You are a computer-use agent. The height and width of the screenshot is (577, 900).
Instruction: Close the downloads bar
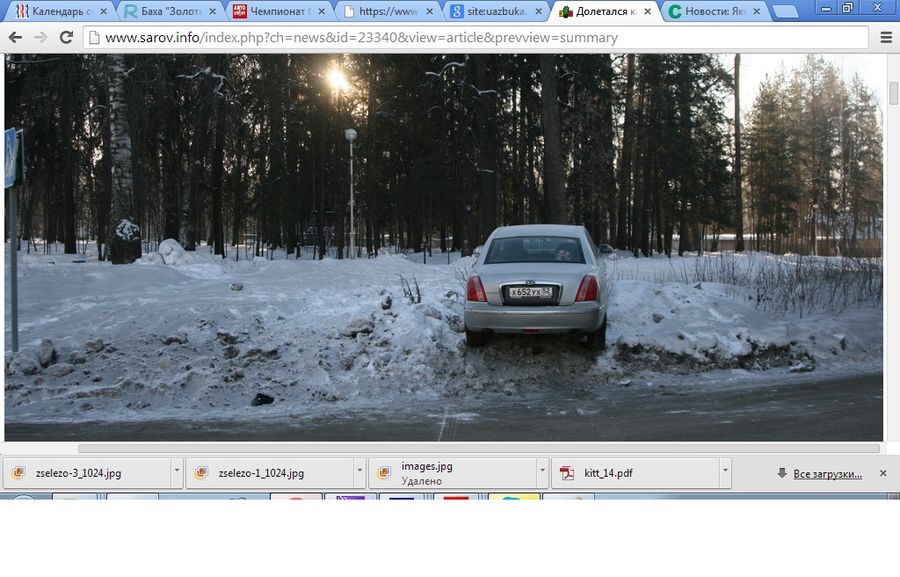click(883, 473)
